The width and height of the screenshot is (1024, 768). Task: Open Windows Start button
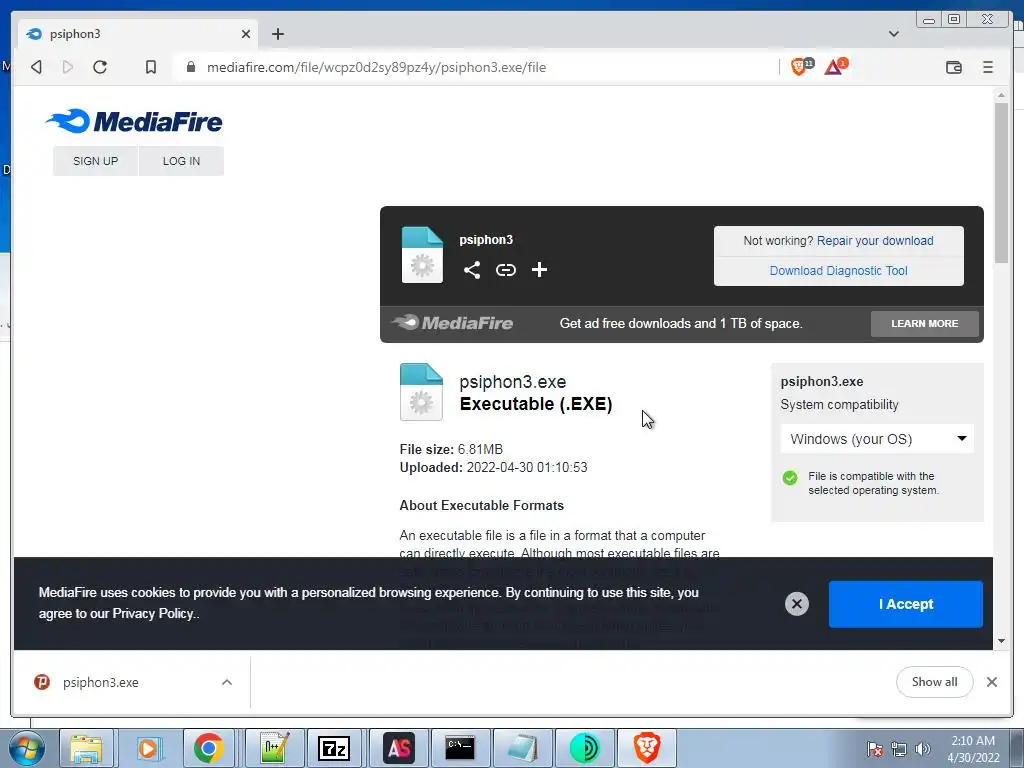point(27,748)
